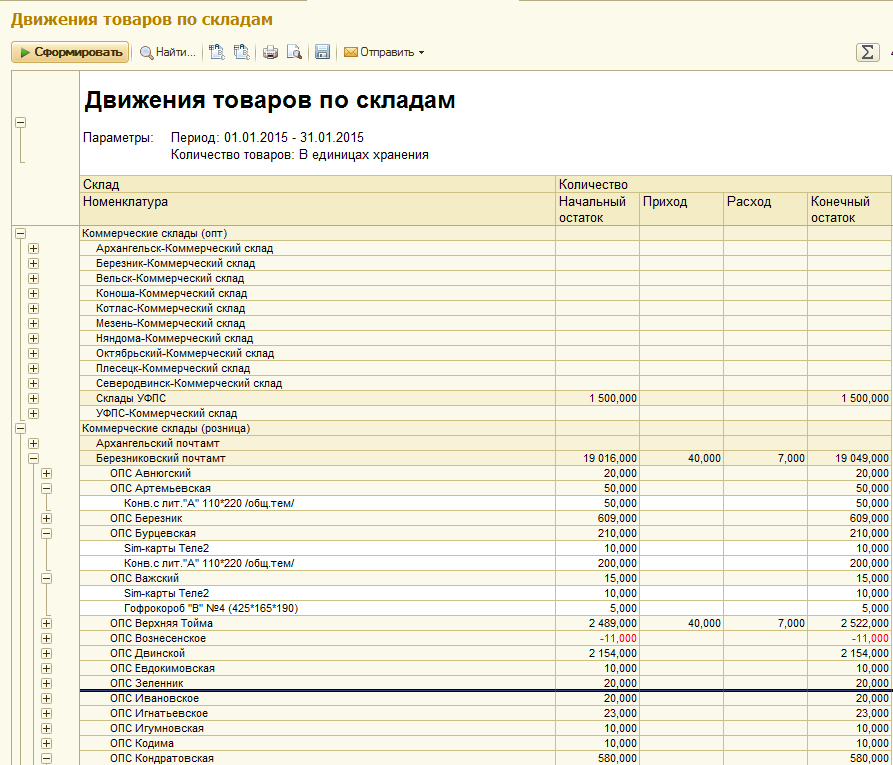The width and height of the screenshot is (893, 765).
Task: Click the printer icon to print report
Action: pos(270,52)
